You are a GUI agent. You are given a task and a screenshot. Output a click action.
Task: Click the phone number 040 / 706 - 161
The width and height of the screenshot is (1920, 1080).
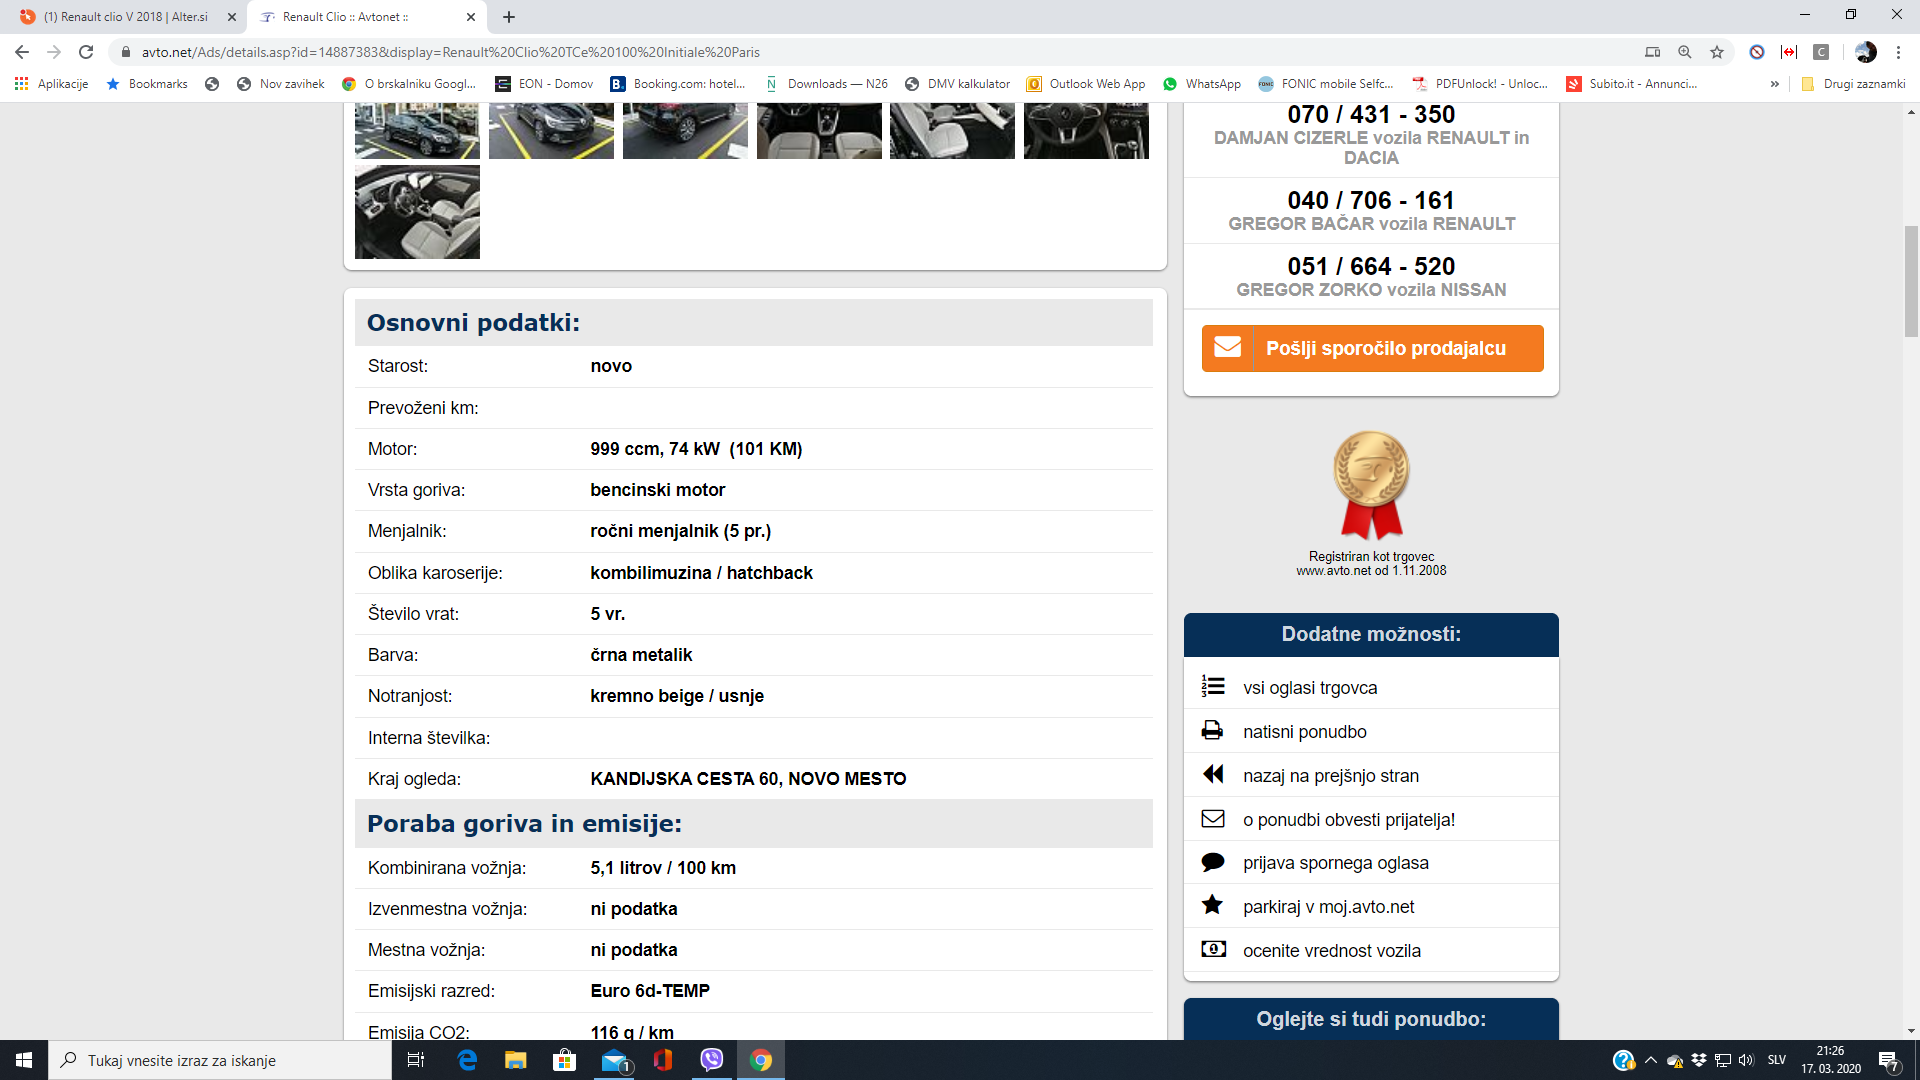pos(1371,200)
